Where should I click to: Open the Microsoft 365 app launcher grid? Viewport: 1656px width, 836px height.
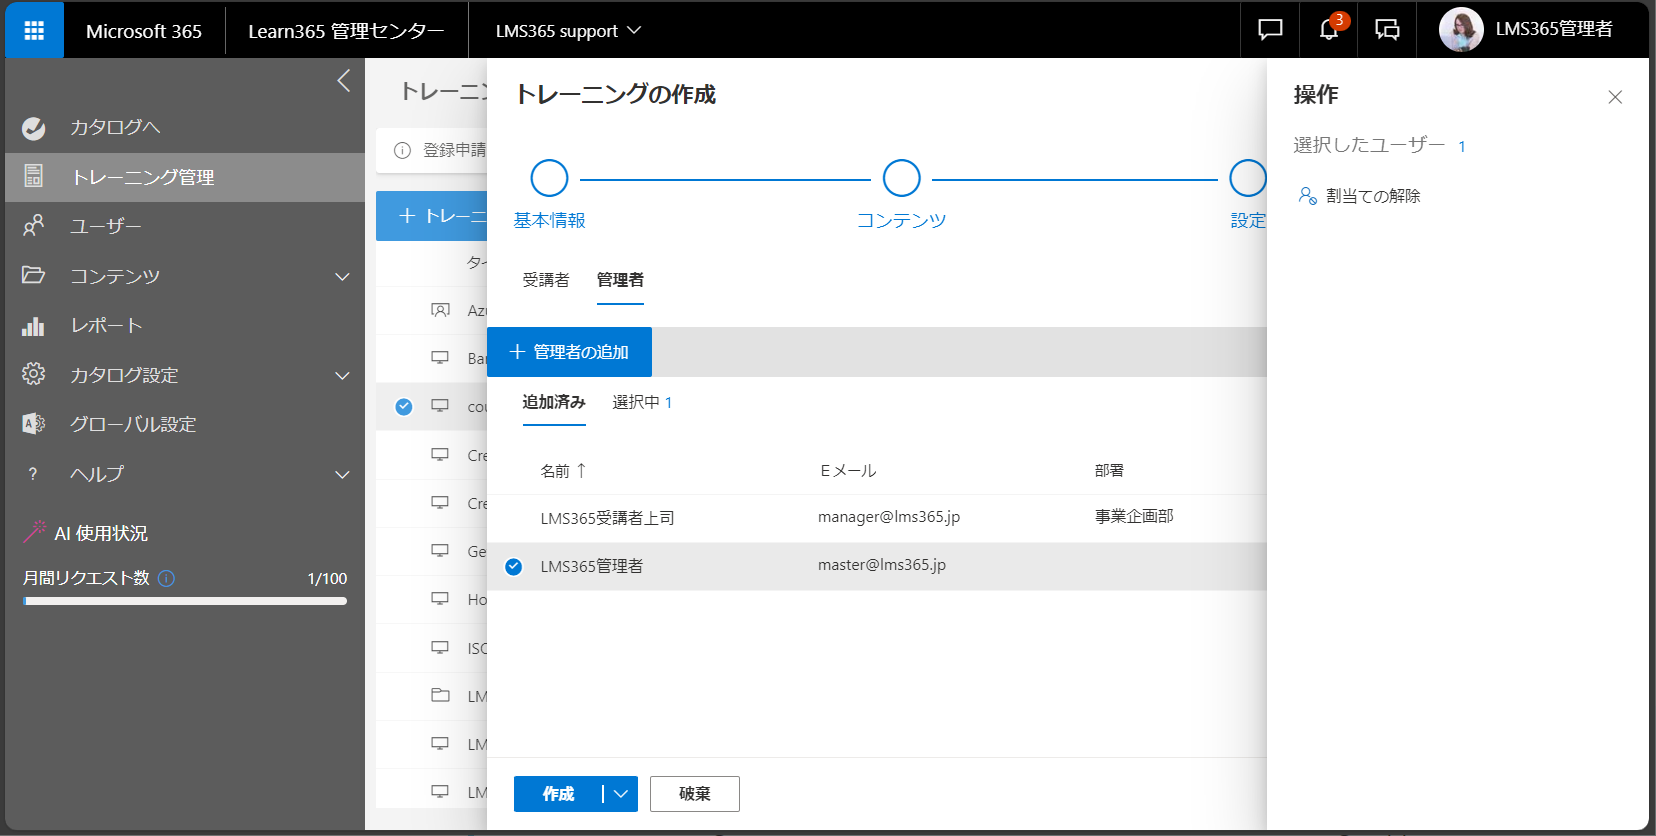34,30
